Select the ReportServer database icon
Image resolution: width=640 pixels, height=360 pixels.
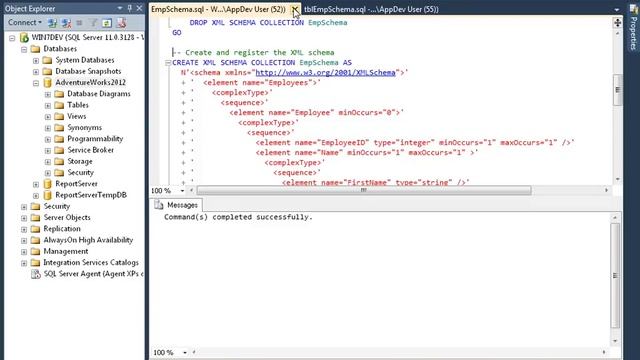pyautogui.click(x=48, y=184)
